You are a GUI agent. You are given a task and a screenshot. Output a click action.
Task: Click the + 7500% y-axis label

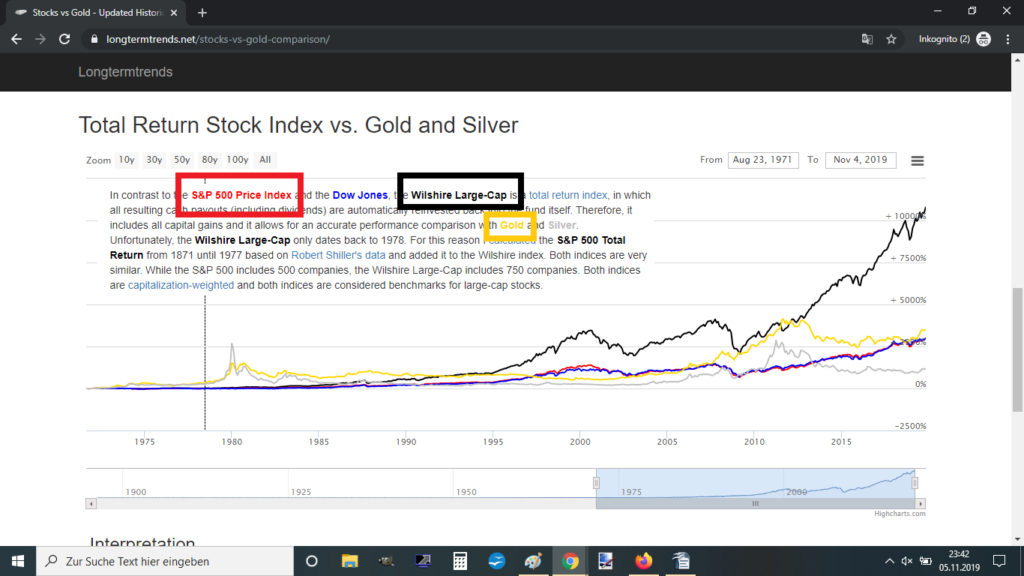pos(908,258)
